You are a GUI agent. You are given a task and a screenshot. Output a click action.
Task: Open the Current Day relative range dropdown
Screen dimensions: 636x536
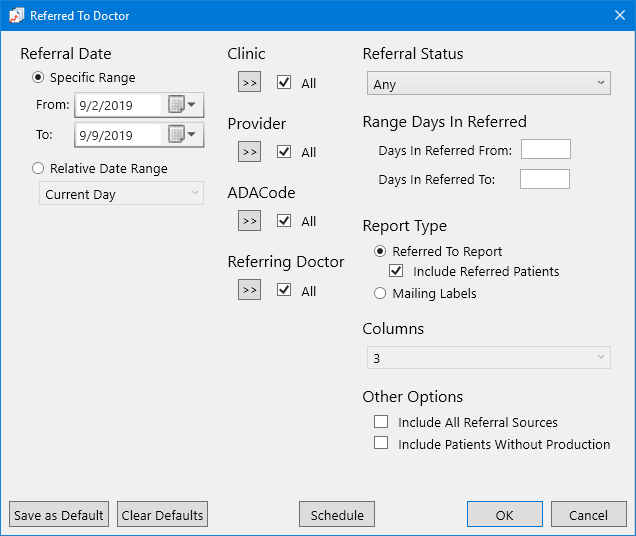121,194
